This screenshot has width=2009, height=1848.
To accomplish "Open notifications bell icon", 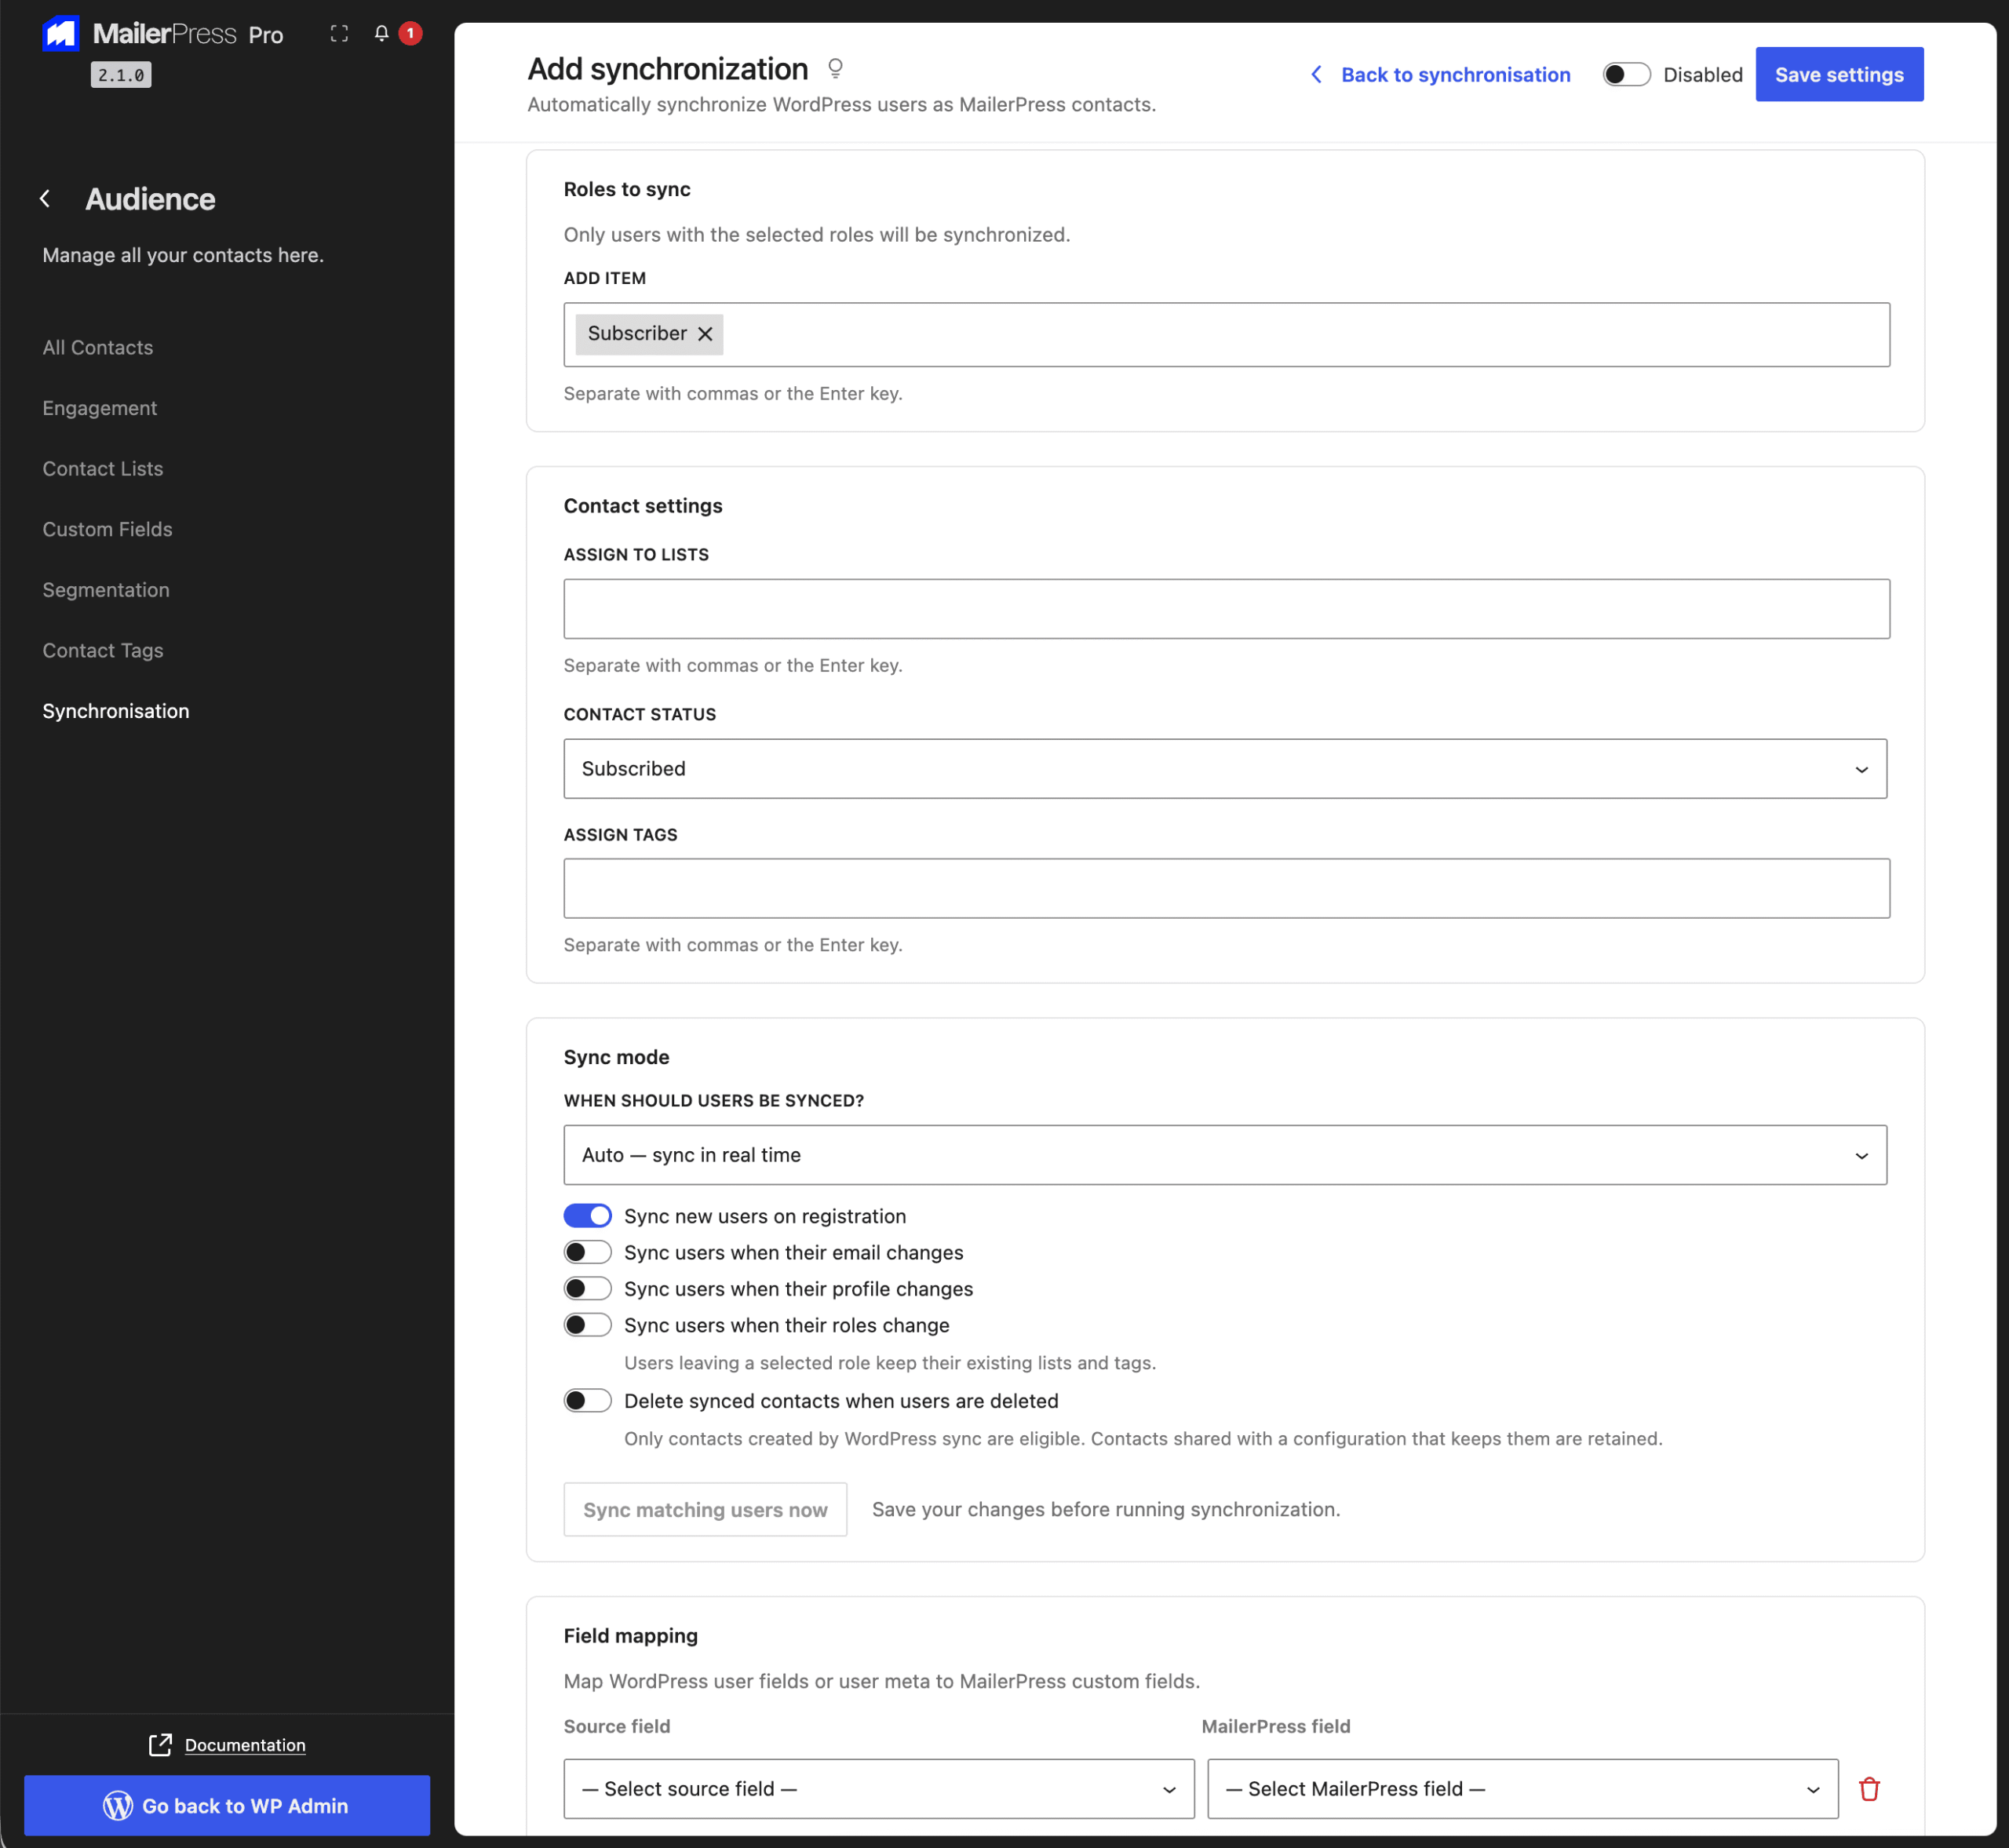I will [381, 33].
